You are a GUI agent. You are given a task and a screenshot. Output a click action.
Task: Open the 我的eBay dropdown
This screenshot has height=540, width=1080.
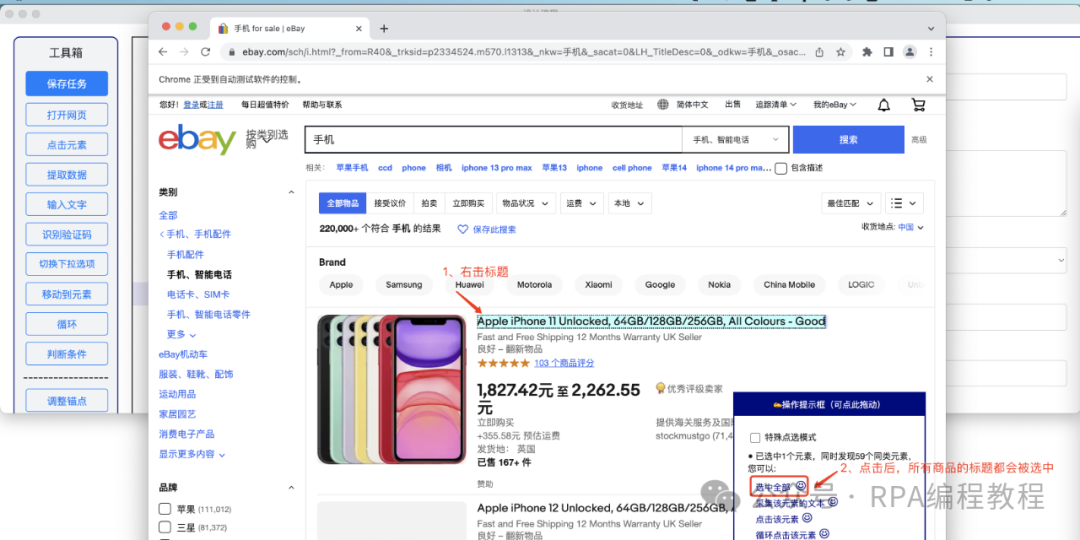(x=834, y=105)
